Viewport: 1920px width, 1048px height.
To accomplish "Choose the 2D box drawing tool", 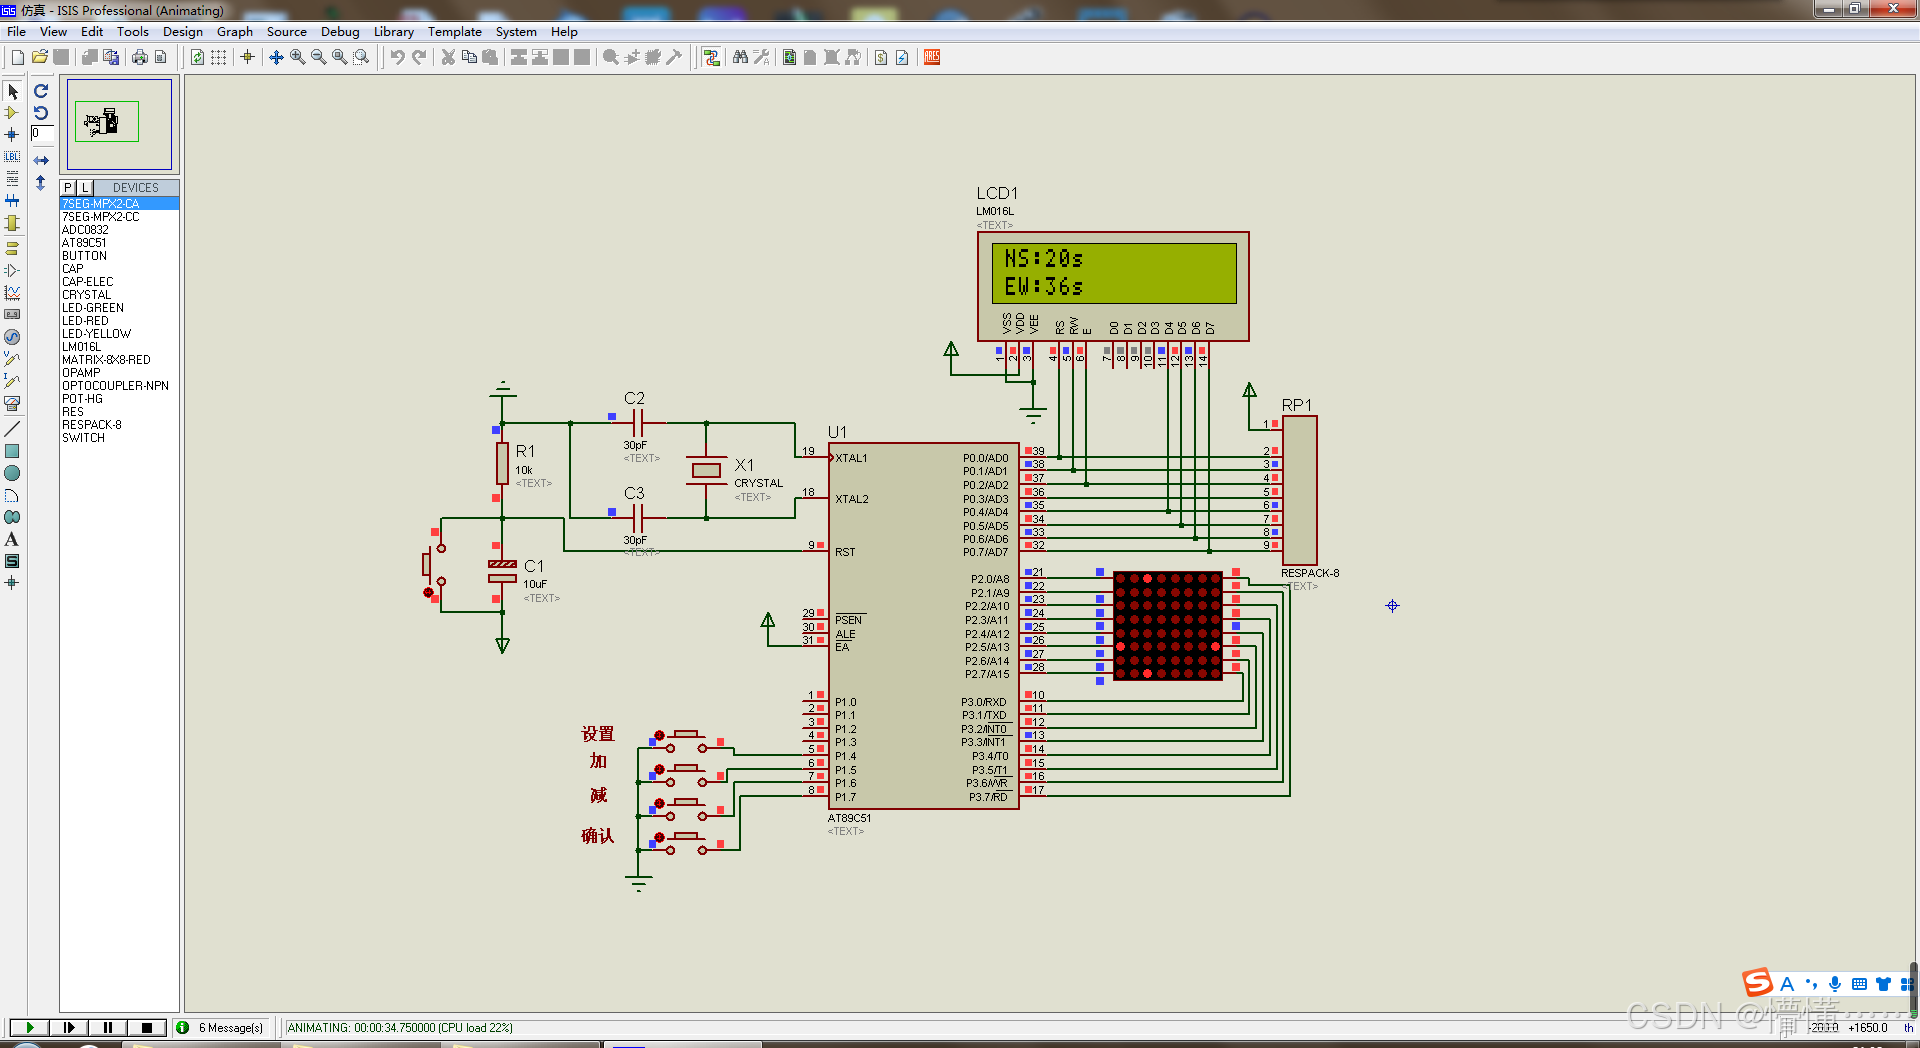I will pos(12,451).
